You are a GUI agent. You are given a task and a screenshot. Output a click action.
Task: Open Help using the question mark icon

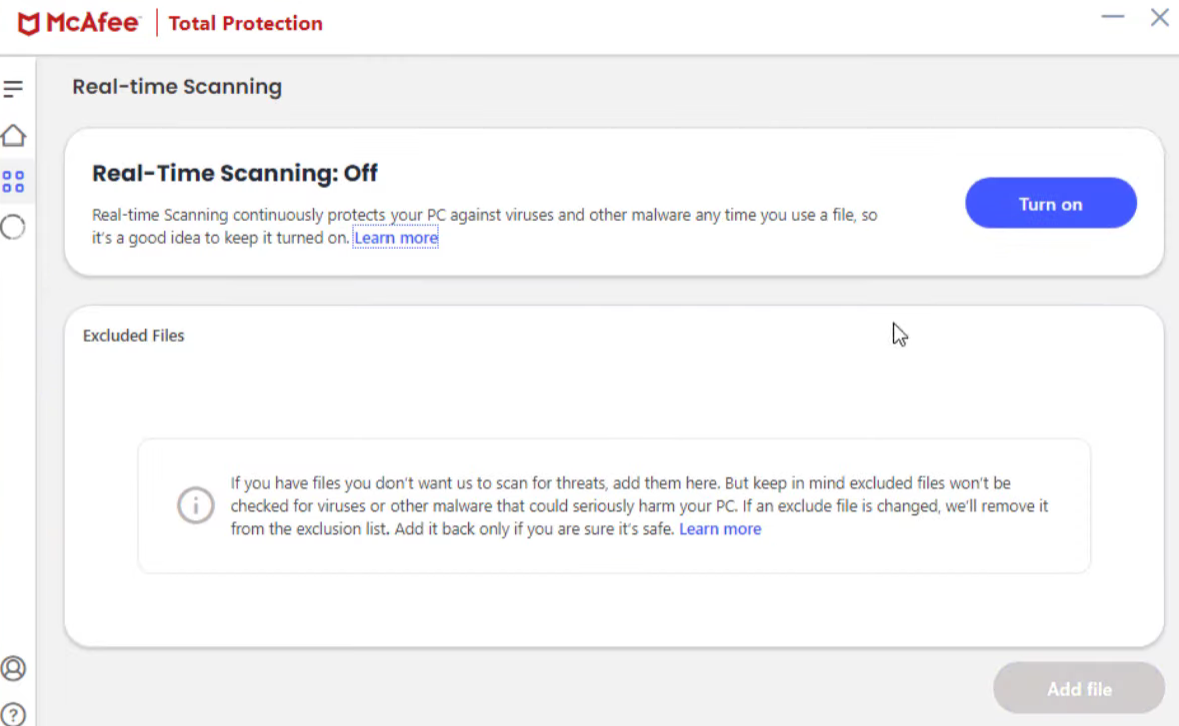pyautogui.click(x=14, y=712)
